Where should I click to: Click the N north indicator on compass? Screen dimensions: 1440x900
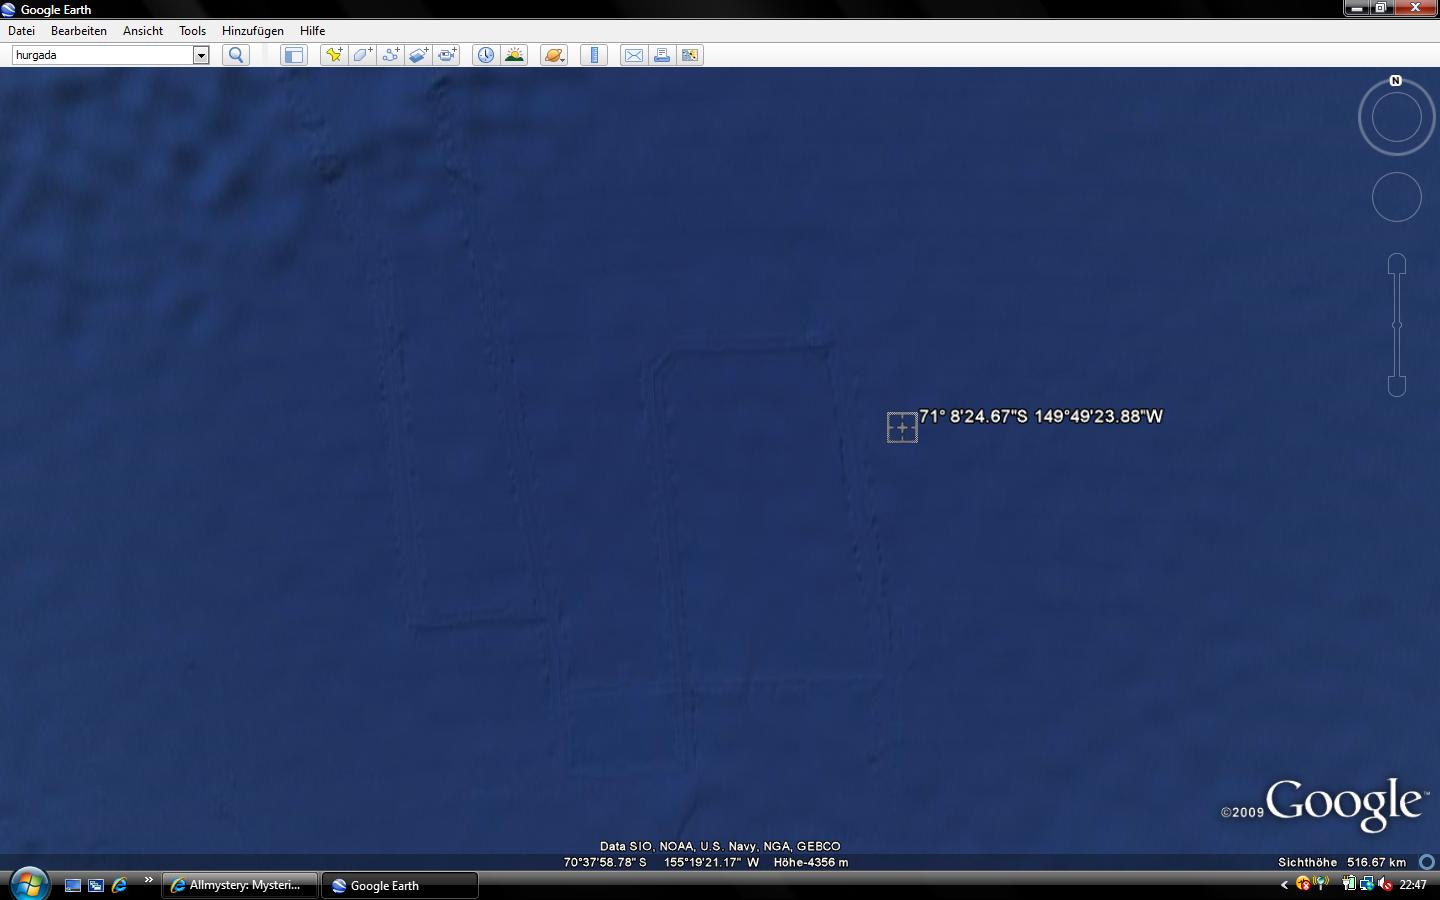pos(1396,80)
